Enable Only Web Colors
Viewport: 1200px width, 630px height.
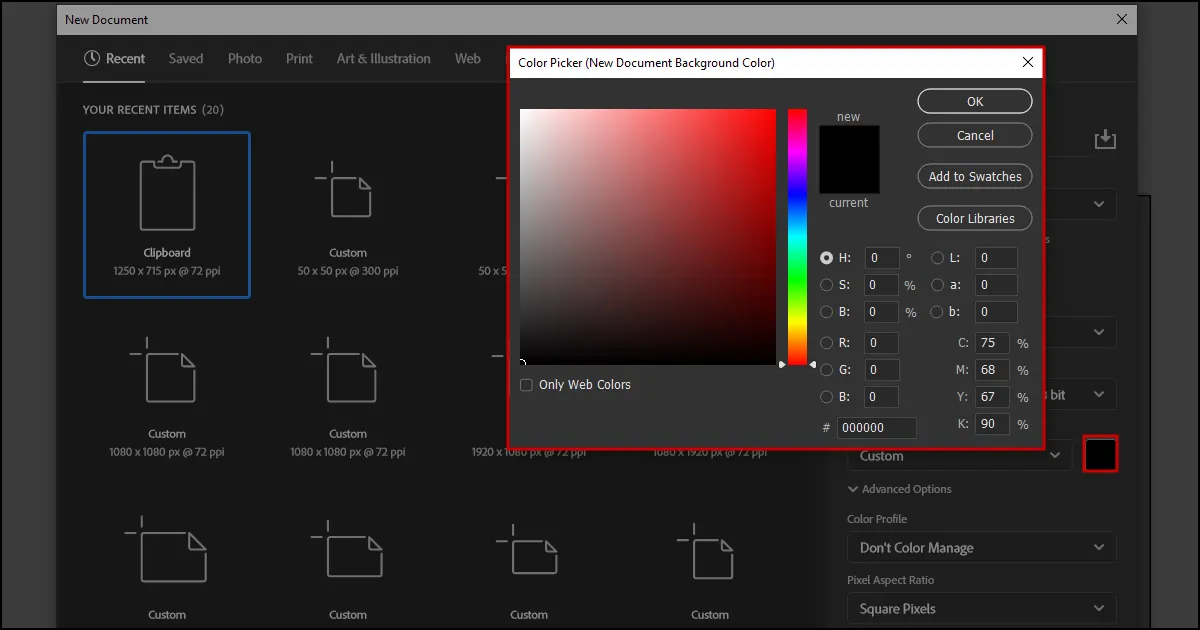pos(526,384)
